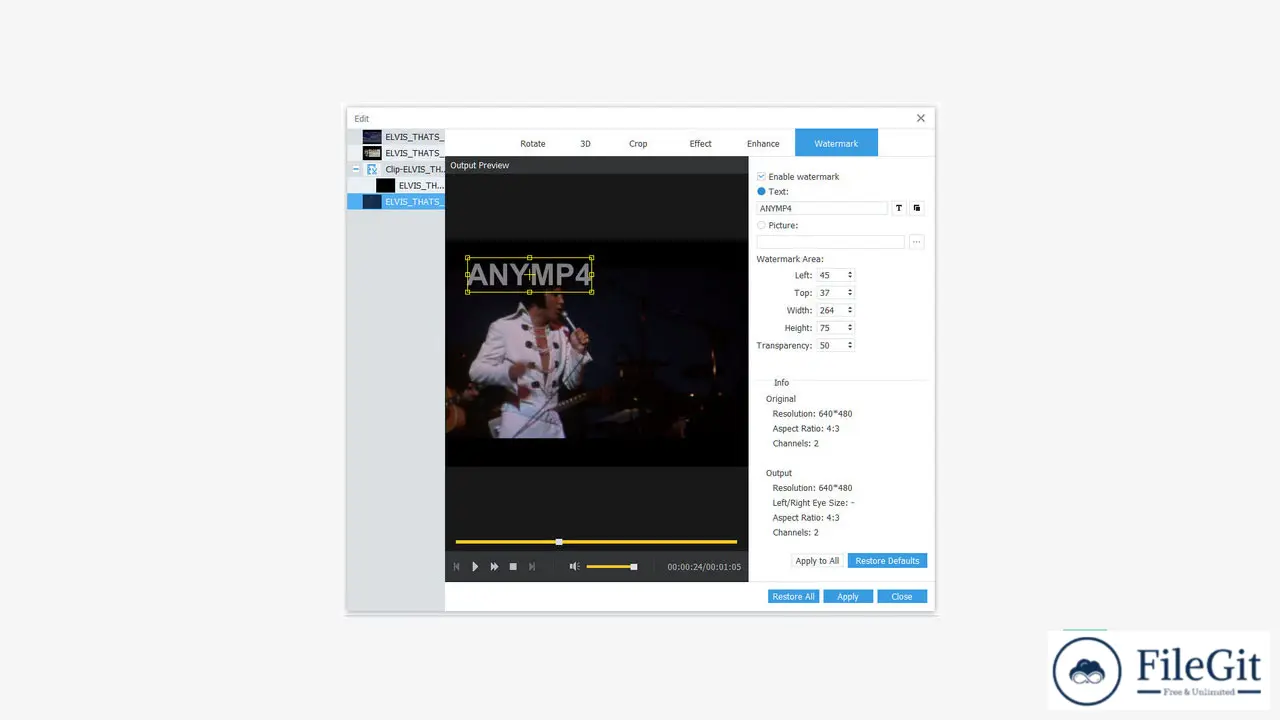Select the Watermark tab

tap(836, 143)
